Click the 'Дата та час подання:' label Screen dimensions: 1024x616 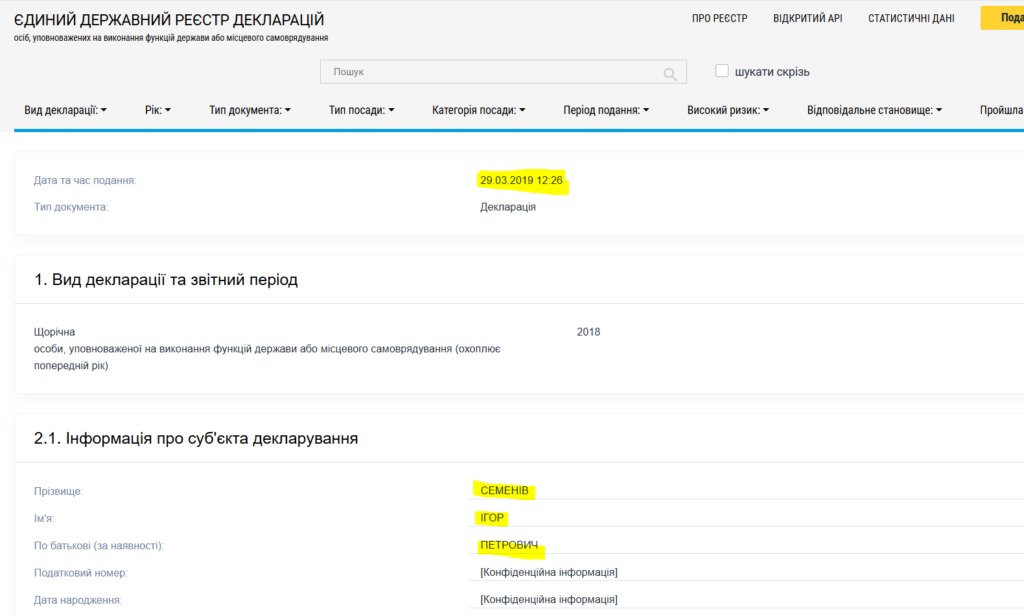pyautogui.click(x=85, y=180)
